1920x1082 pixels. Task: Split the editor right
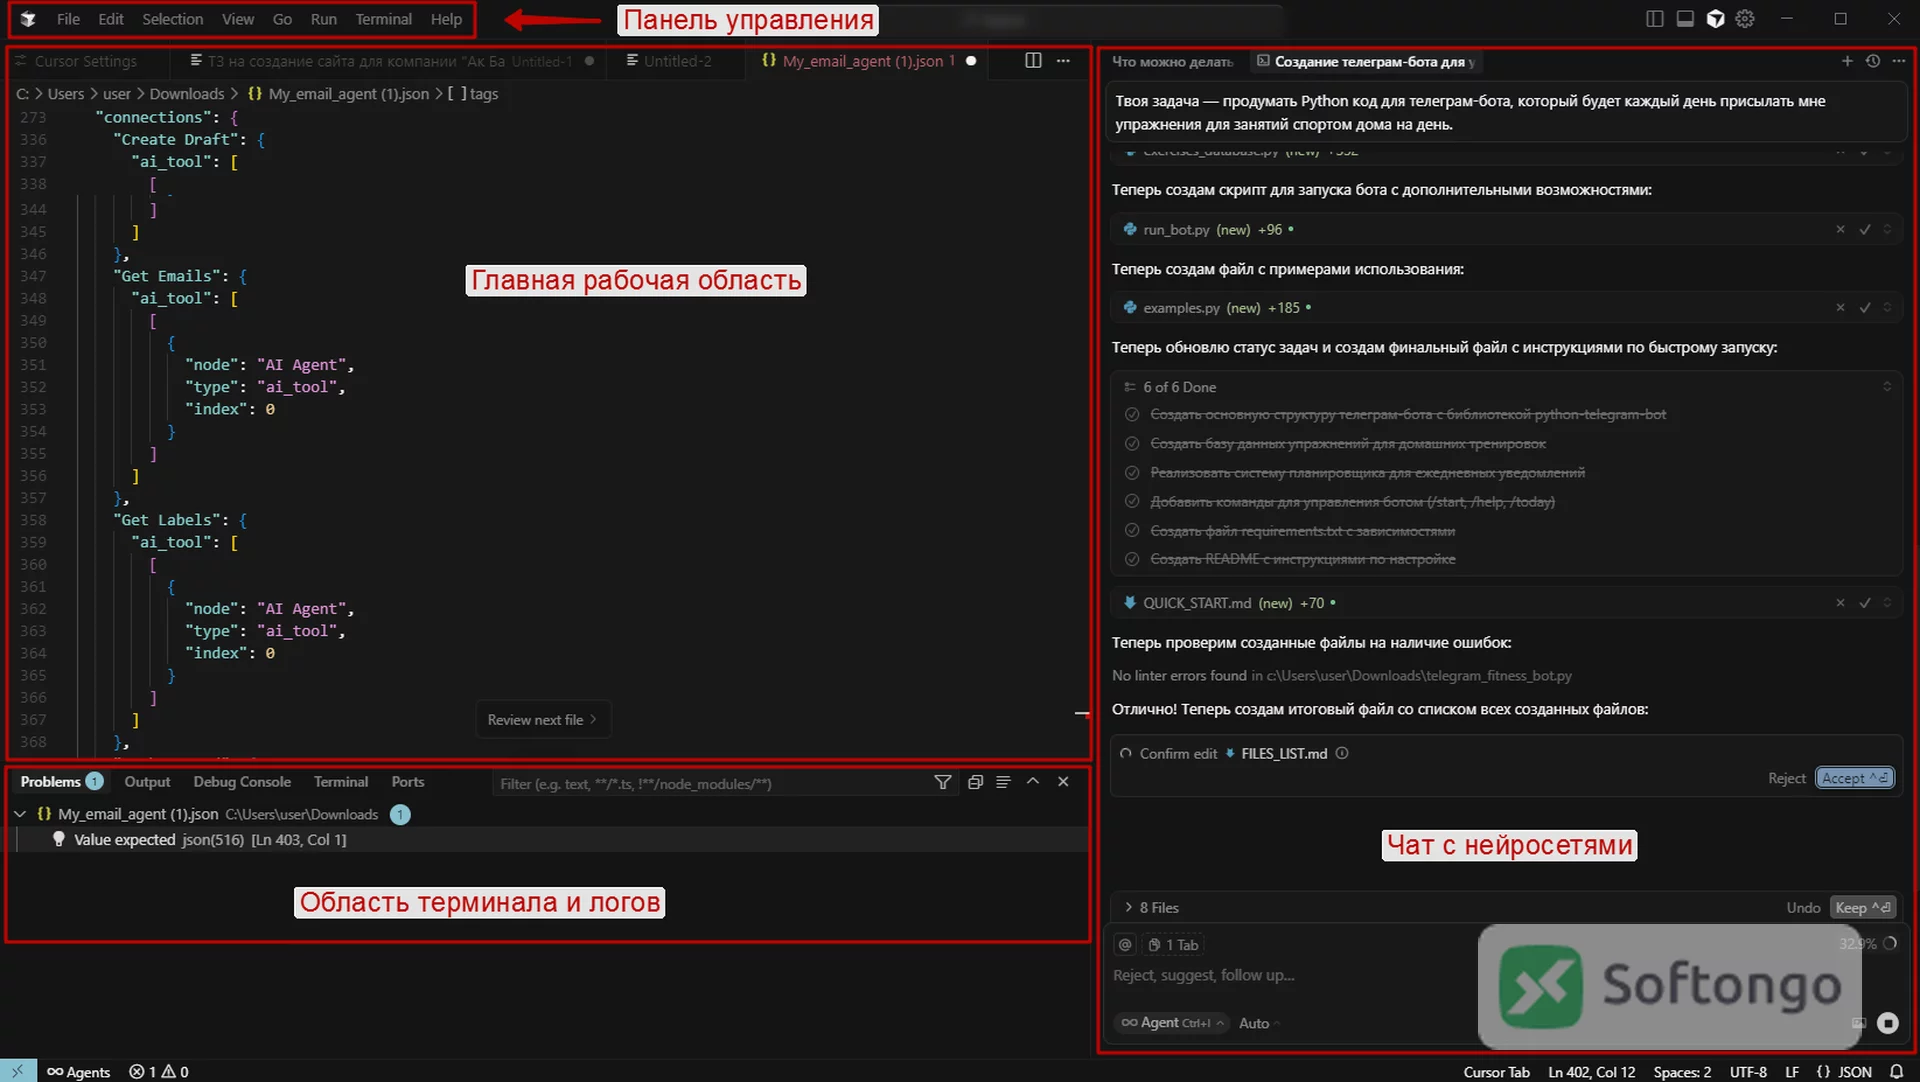click(1033, 61)
